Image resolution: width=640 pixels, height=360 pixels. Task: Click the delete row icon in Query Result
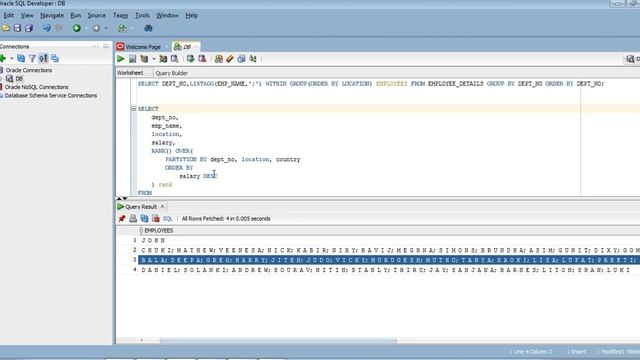(156, 219)
